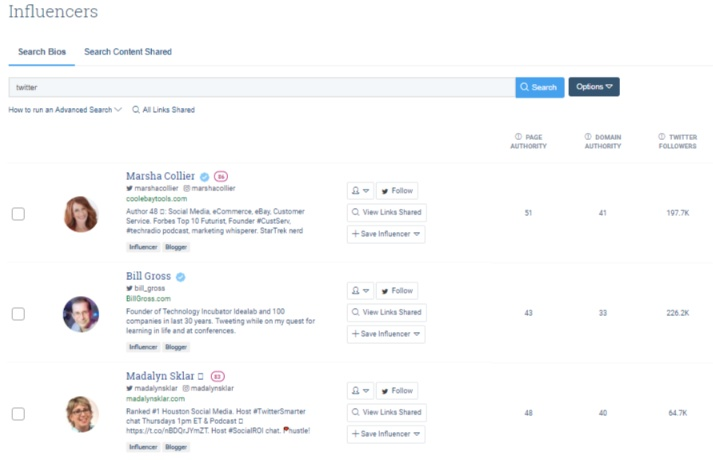Screen dimensions: 713x460
Task: Tick the checkbox for Marsha Collier
Action: pos(18,214)
